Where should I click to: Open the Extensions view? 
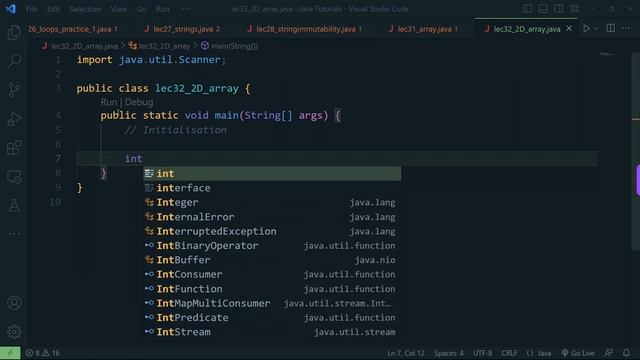14,148
